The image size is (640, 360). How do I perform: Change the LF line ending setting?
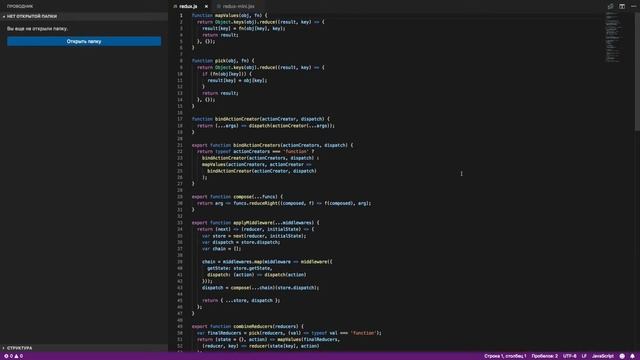[584, 356]
